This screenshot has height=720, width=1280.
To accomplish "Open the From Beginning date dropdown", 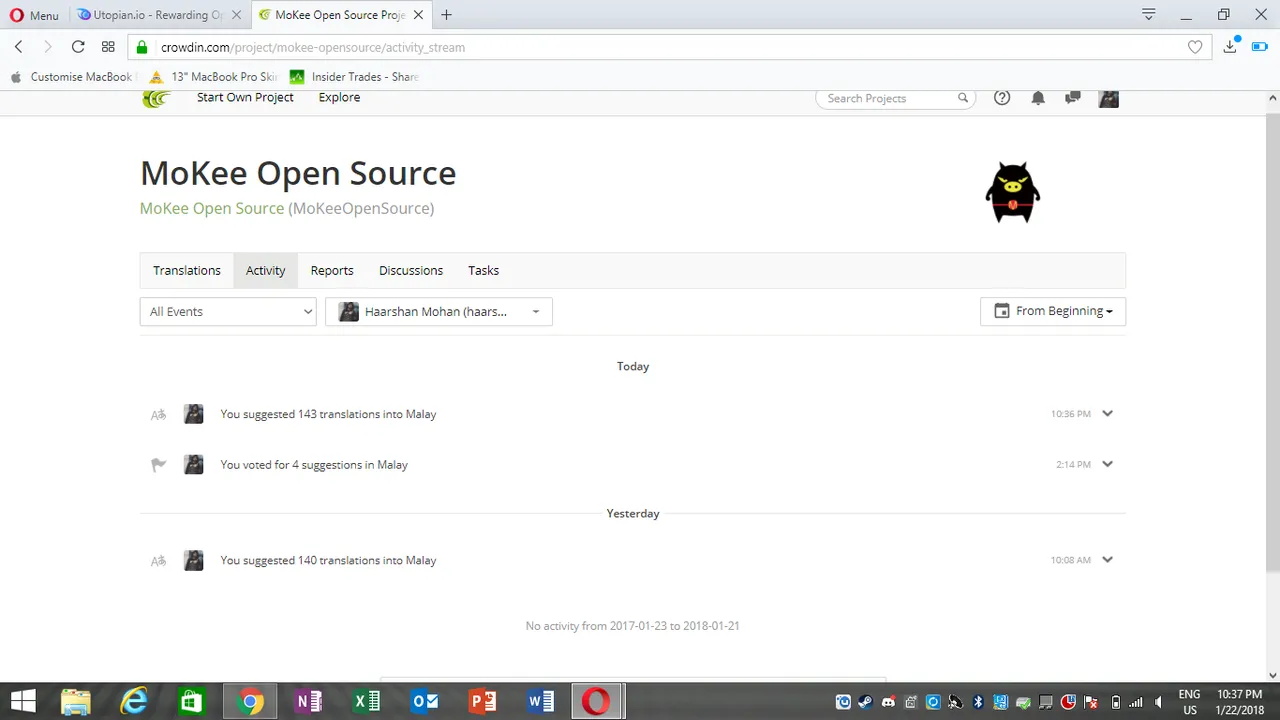I will click(x=1053, y=311).
